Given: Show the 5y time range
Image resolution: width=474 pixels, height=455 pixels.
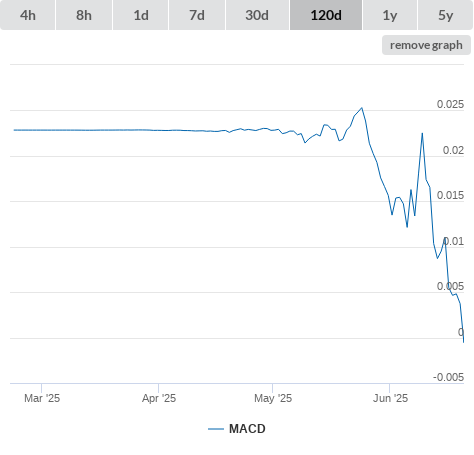Looking at the screenshot, I should (445, 15).
